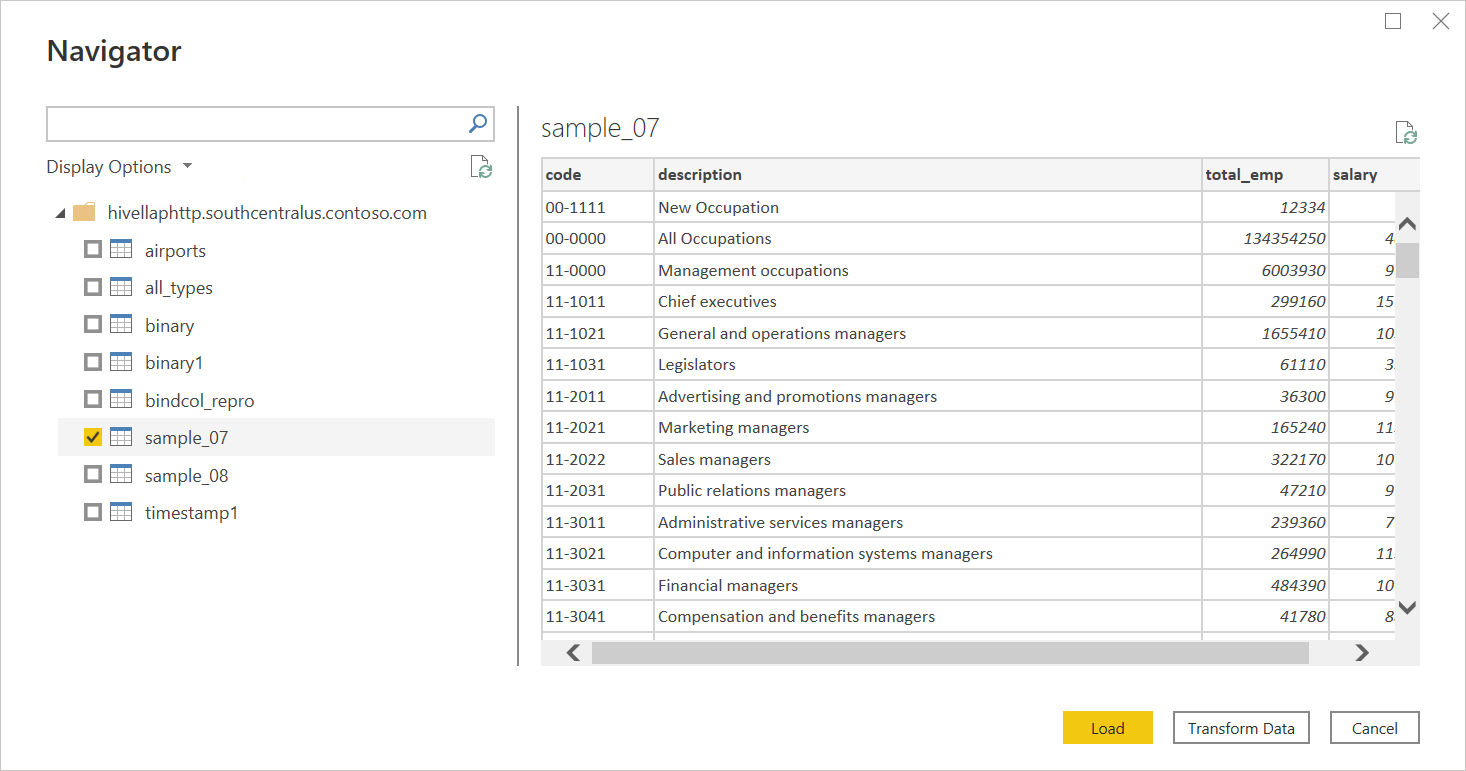The image size is (1466, 771).
Task: Click the binary1 table icon
Action: click(x=121, y=362)
